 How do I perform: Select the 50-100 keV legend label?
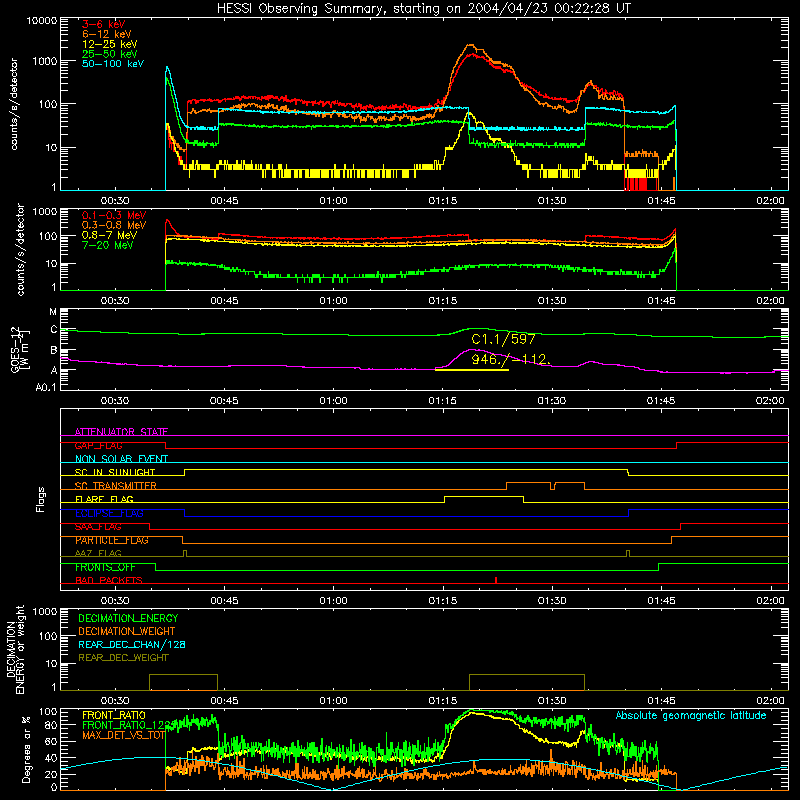pyautogui.click(x=113, y=64)
